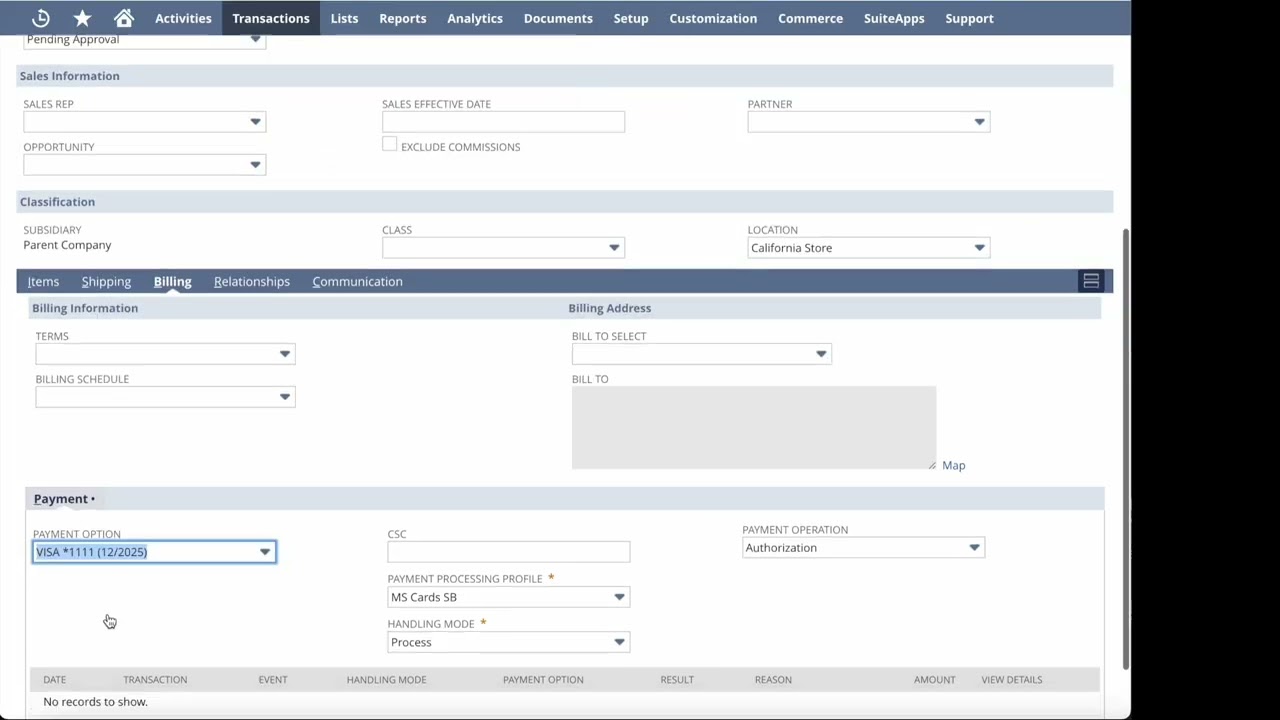Click the Sales Effective Date field
Screen dimensions: 1280x720
click(503, 122)
